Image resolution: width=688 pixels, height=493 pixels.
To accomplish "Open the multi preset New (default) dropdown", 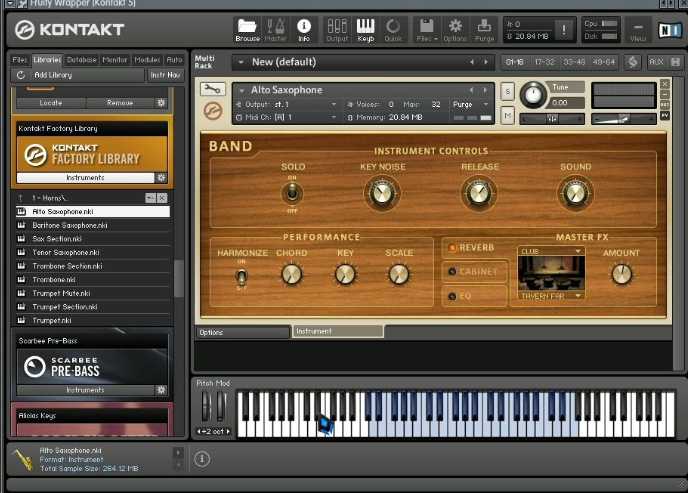I will point(241,62).
